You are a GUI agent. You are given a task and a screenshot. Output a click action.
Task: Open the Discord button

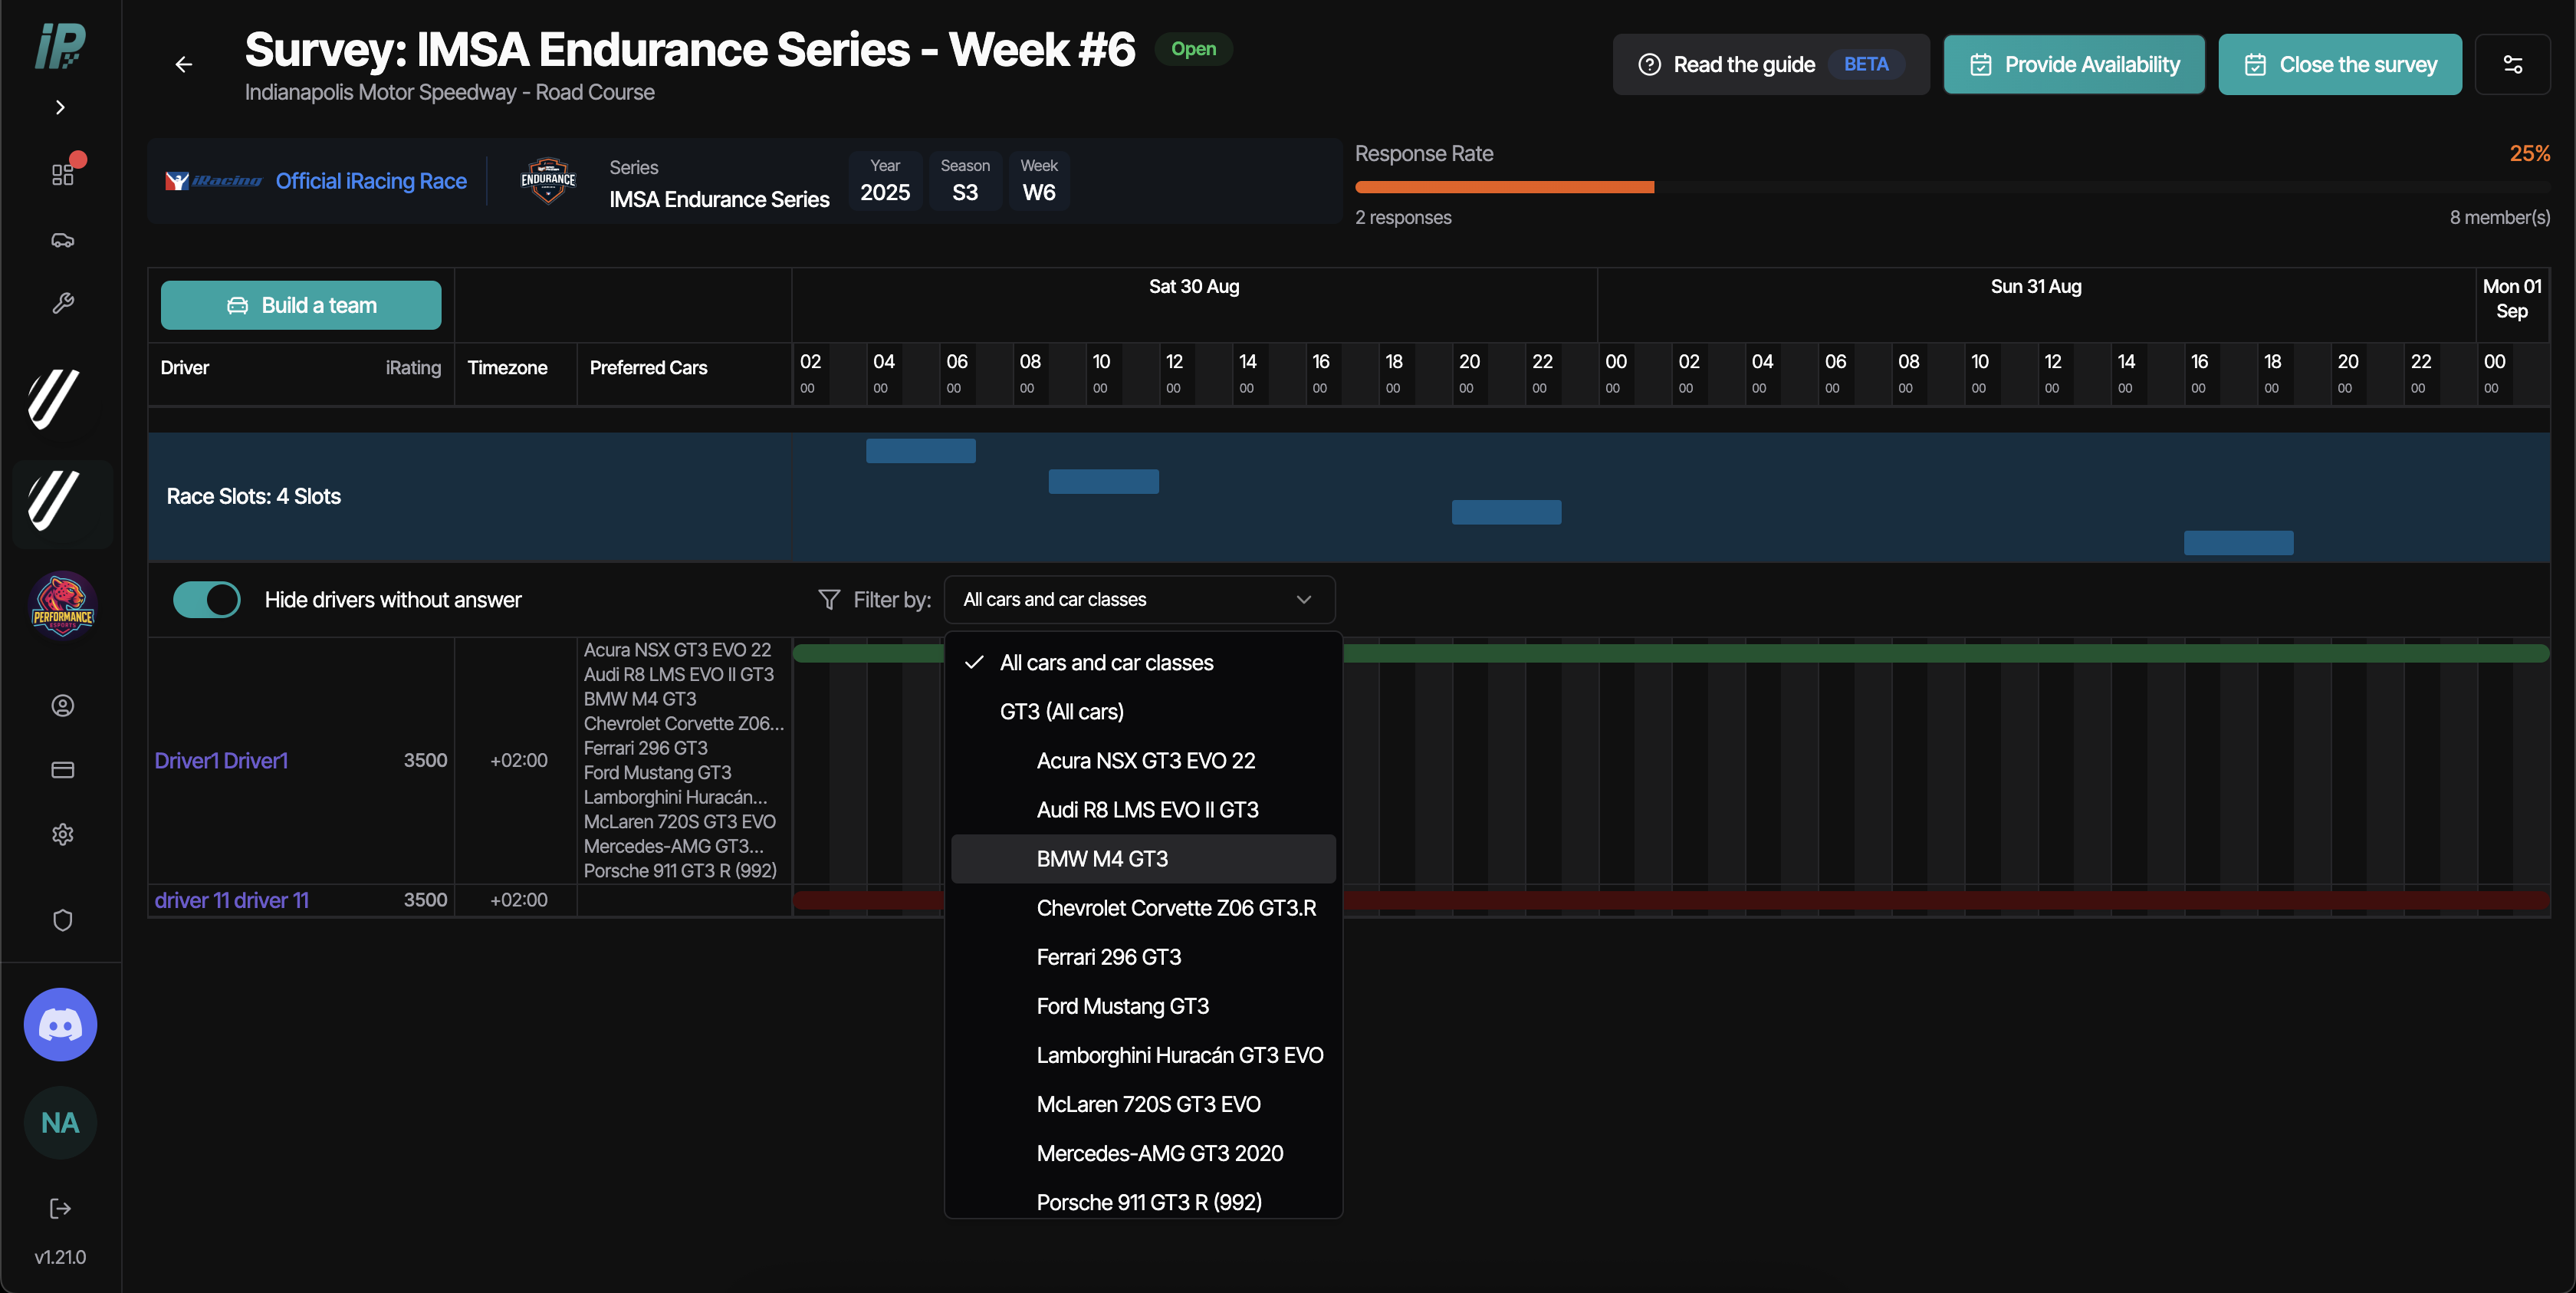pos(61,1024)
